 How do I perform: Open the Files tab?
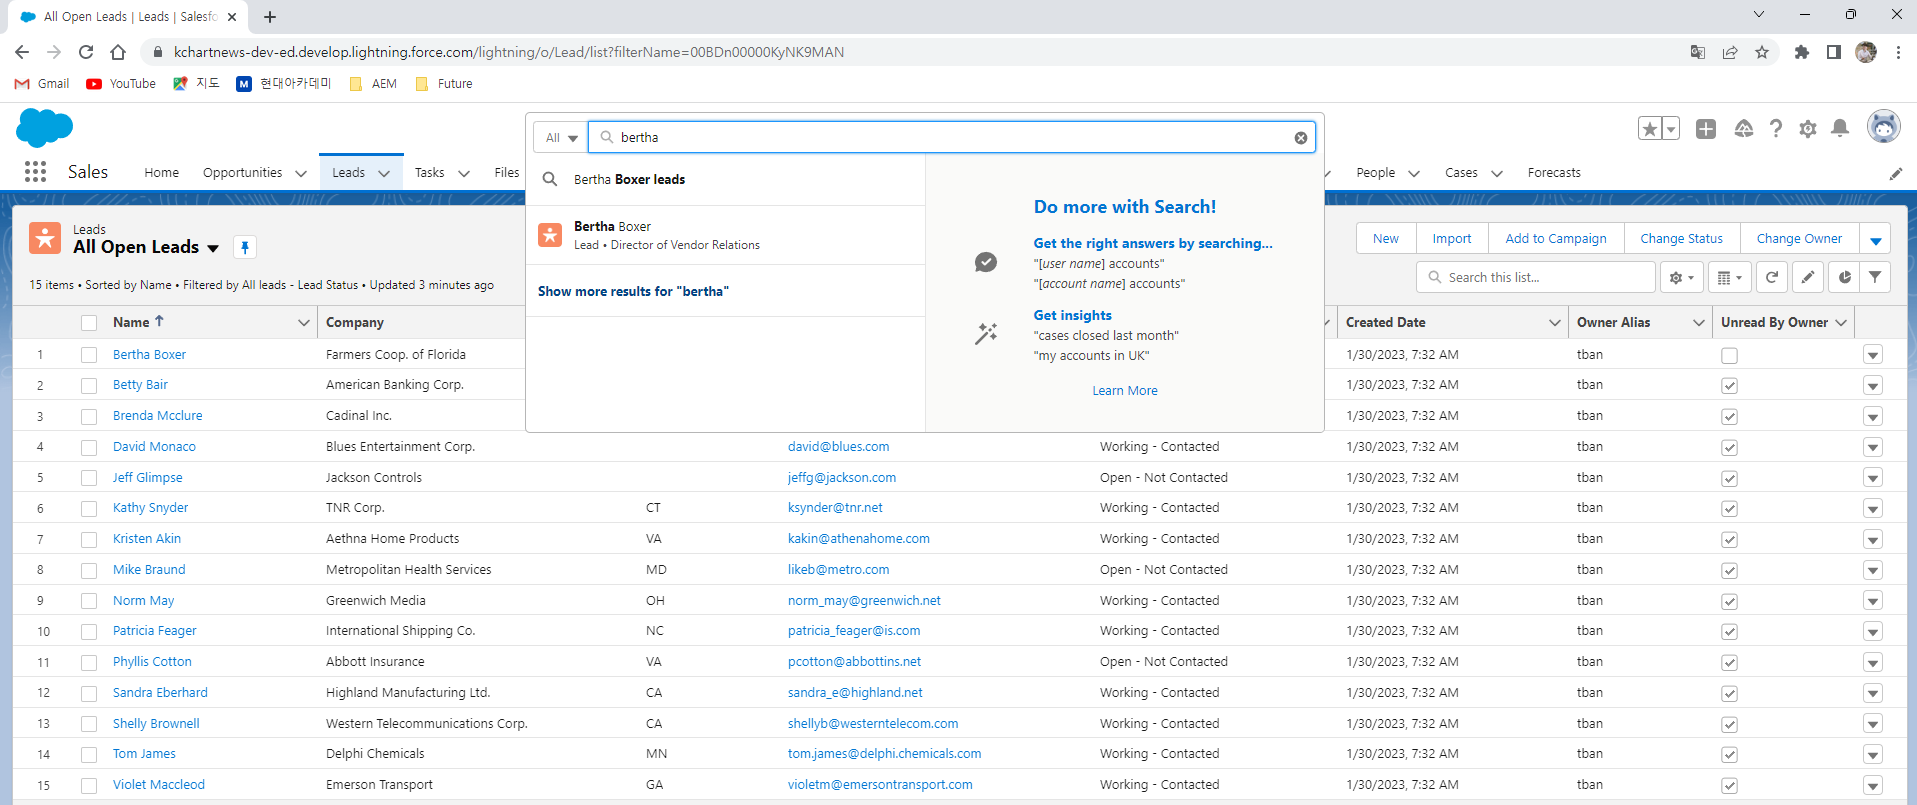point(507,173)
